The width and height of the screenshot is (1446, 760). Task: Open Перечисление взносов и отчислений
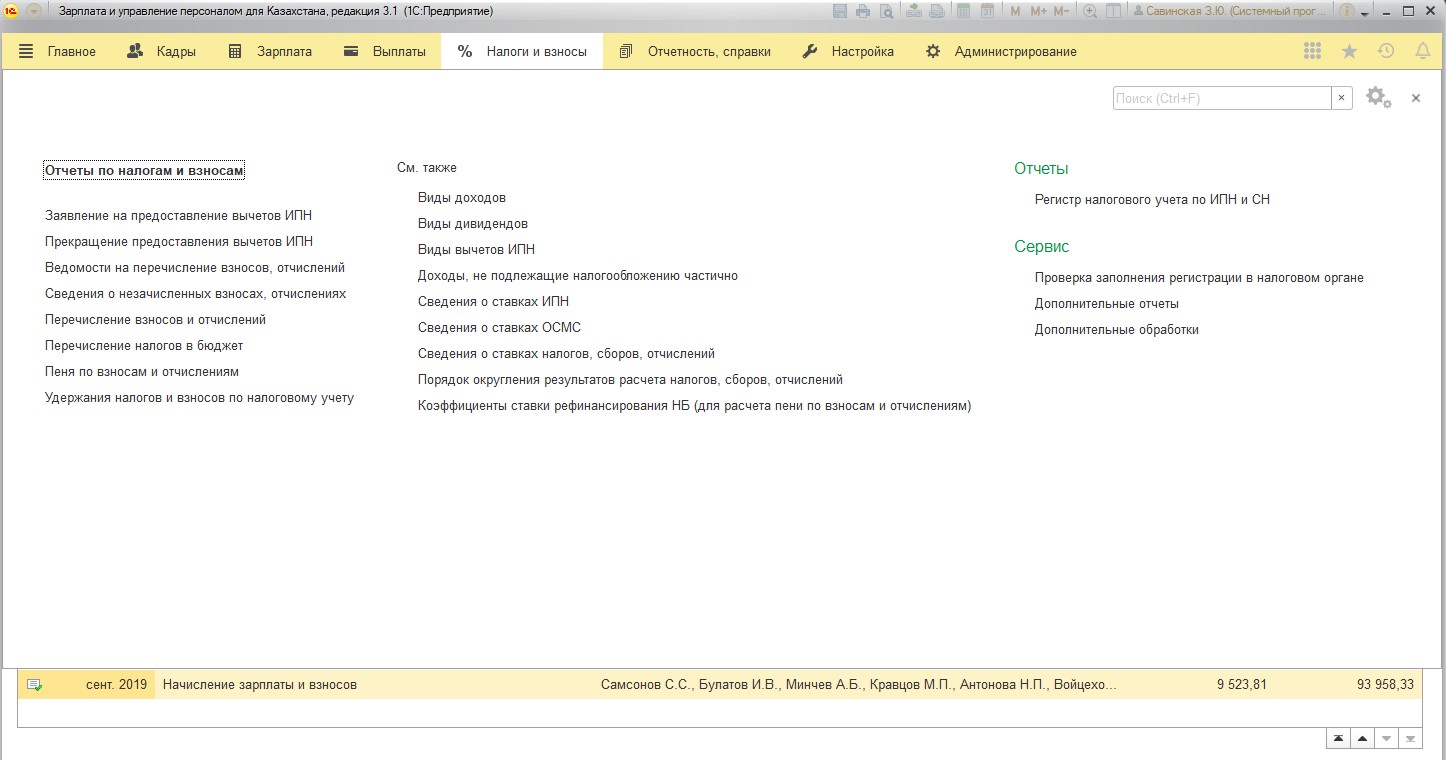[x=155, y=319]
